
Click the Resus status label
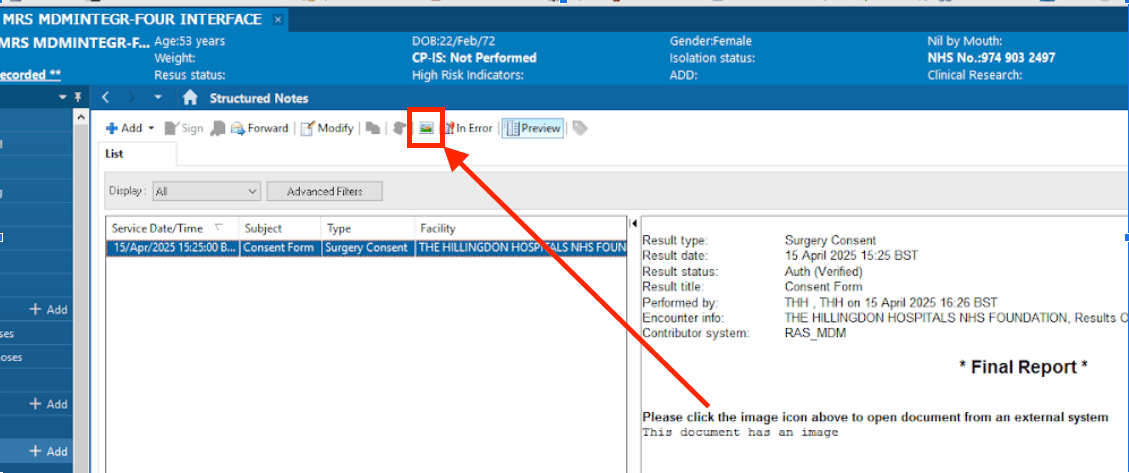tap(190, 75)
